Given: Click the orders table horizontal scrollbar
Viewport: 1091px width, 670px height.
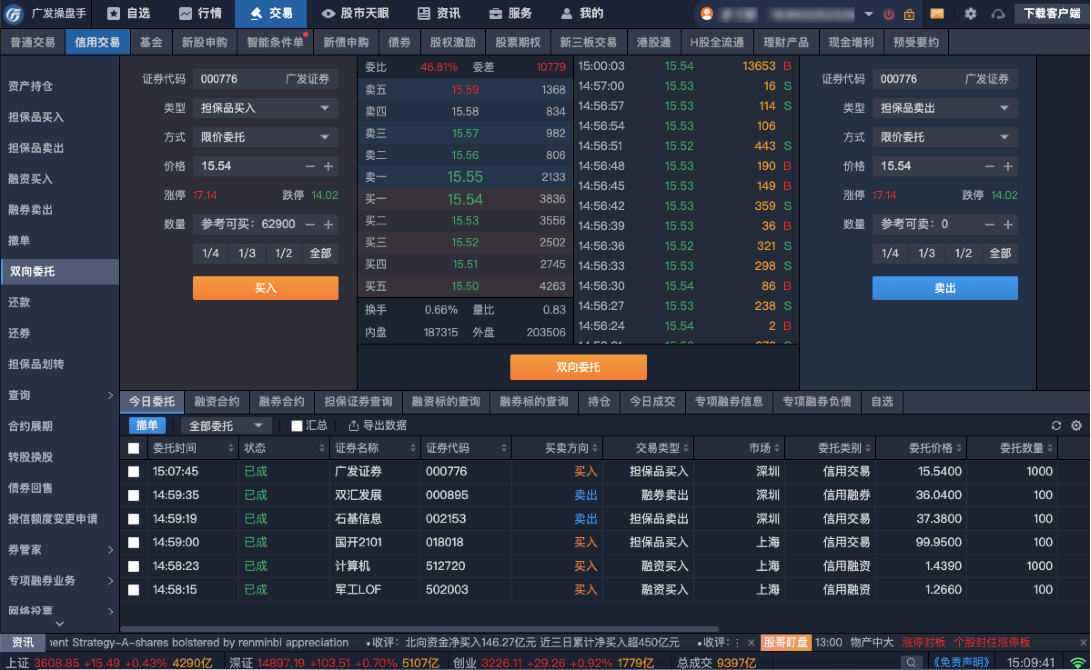Looking at the screenshot, I should [420, 629].
